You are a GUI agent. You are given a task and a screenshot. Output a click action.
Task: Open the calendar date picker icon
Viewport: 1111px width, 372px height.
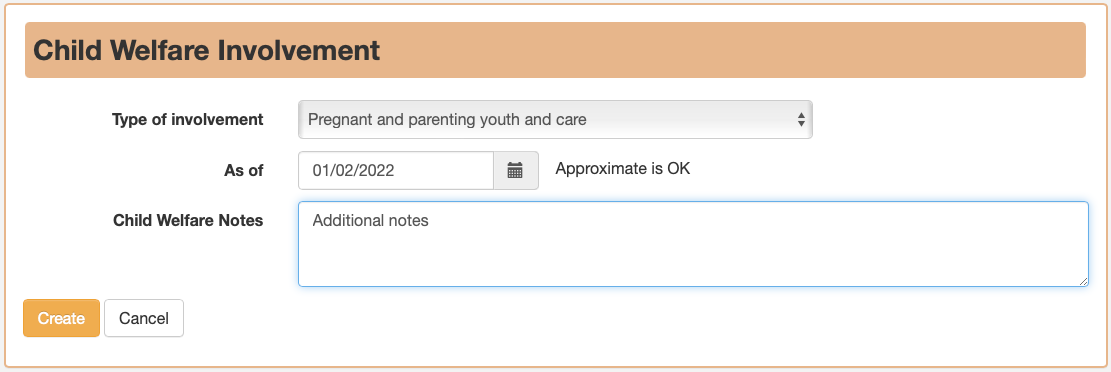coord(515,170)
